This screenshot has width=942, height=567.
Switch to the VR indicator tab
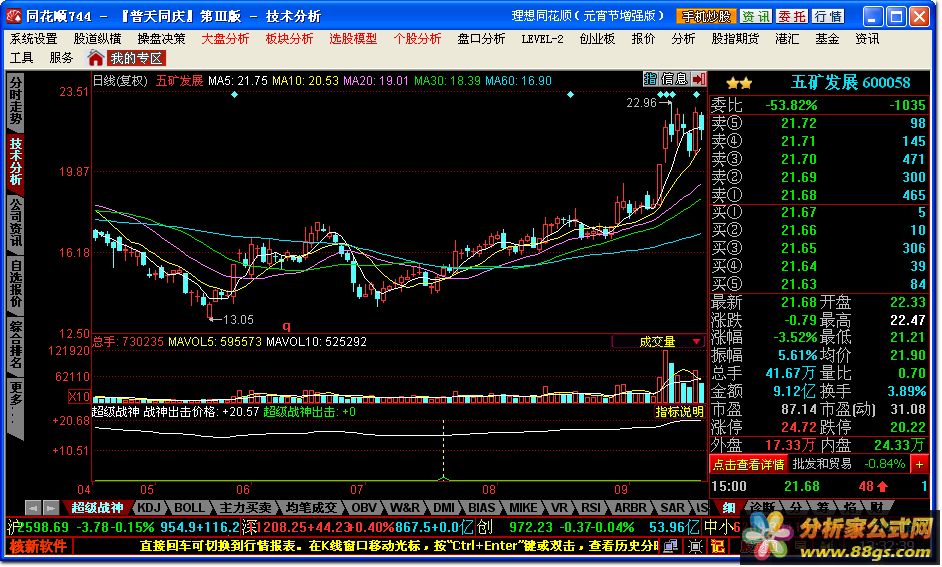[559, 508]
